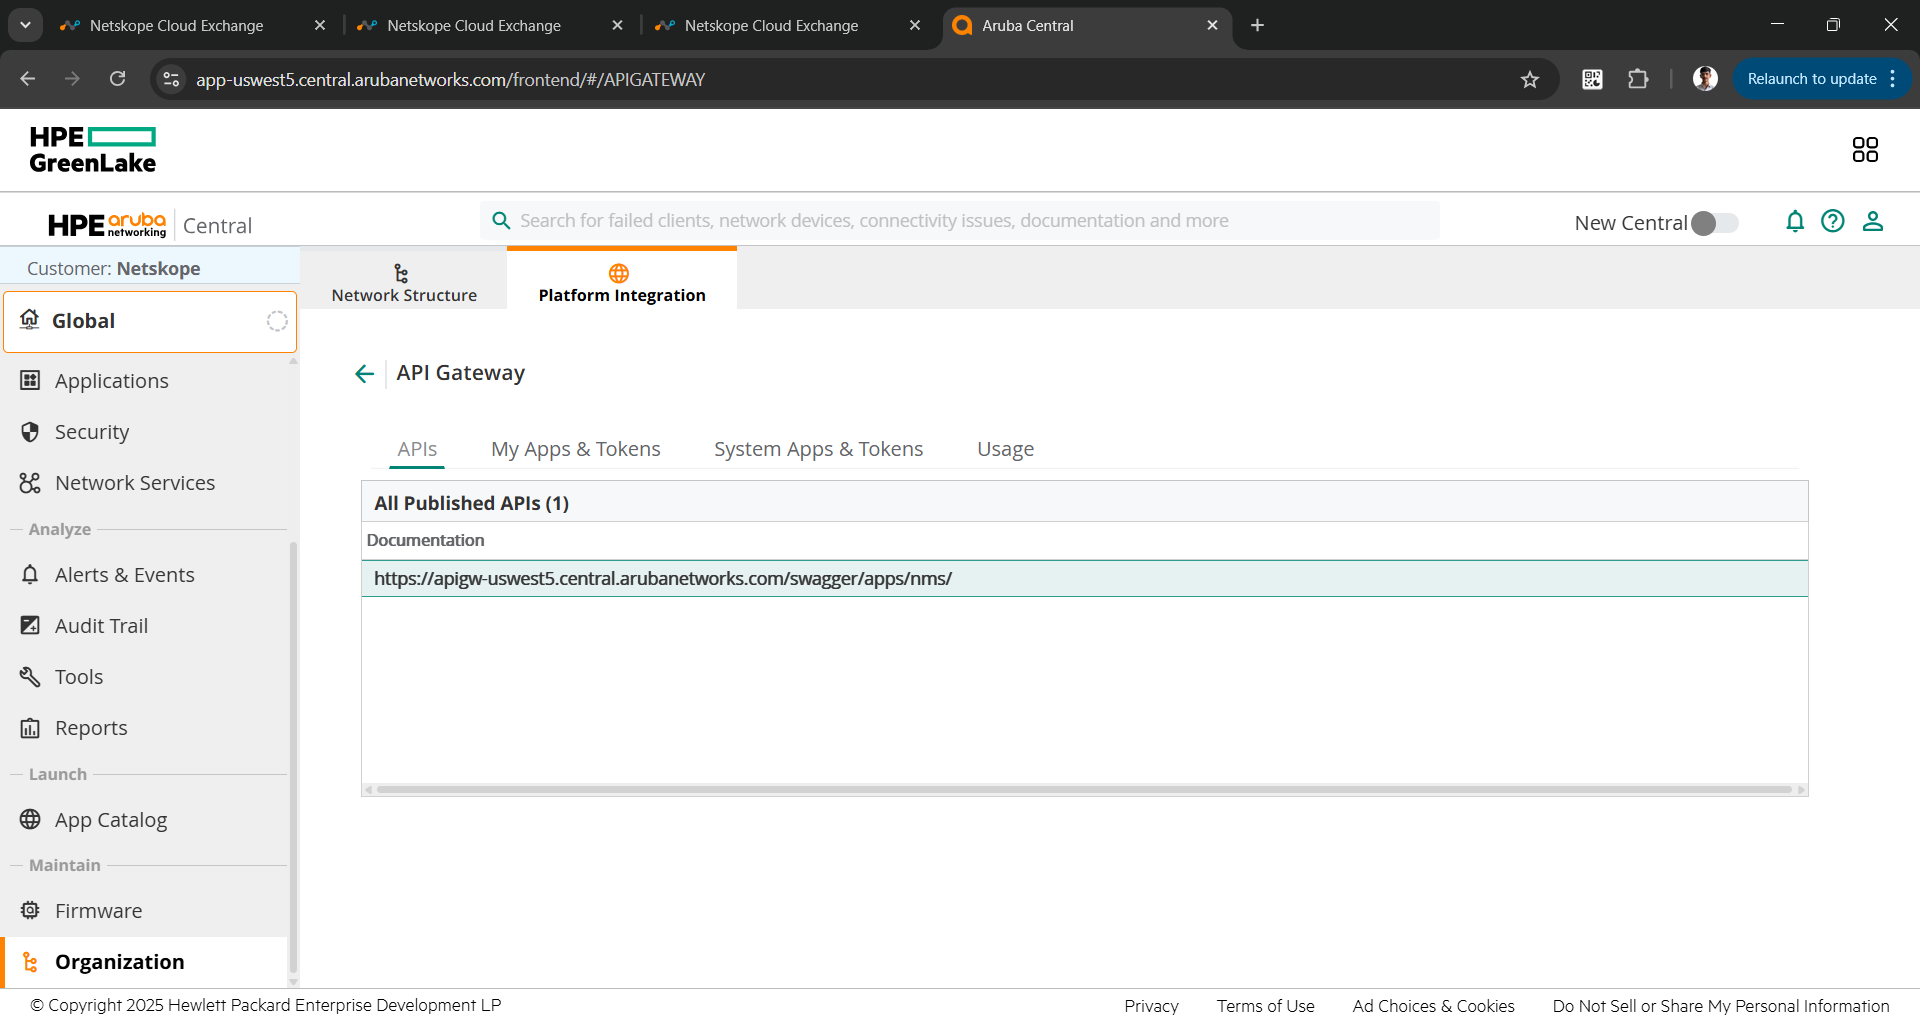Open the Chrome profile avatar
The width and height of the screenshot is (1920, 1020).
tap(1705, 79)
